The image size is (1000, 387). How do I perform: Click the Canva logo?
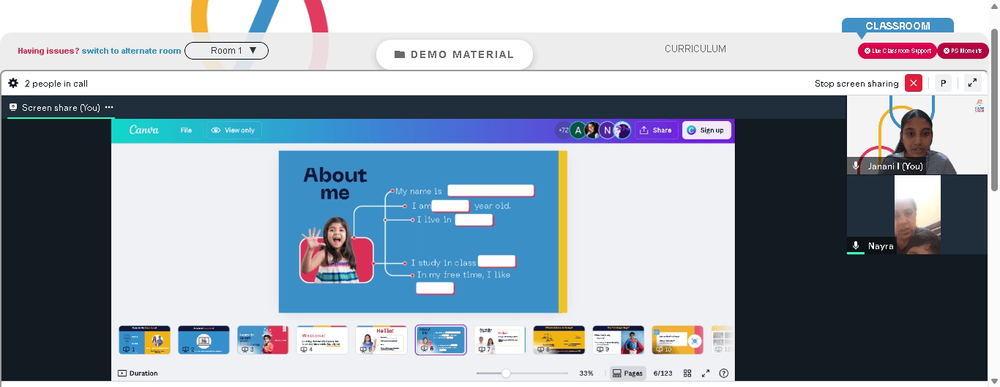pyautogui.click(x=143, y=130)
